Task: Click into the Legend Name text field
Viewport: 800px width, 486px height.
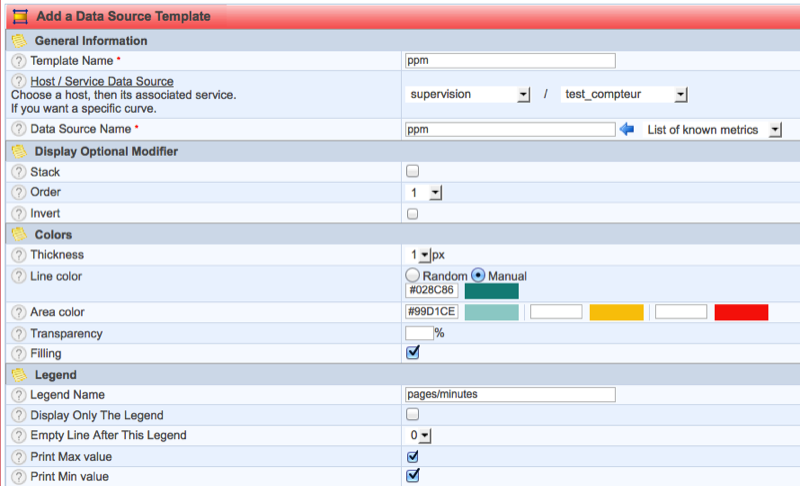Action: [510, 394]
